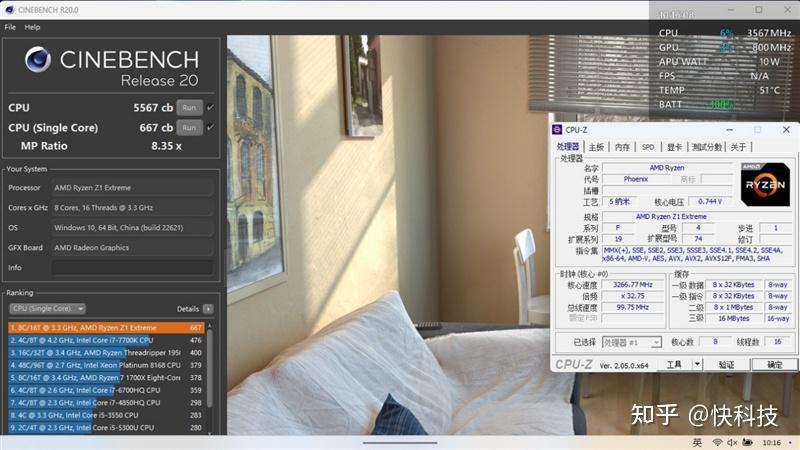Select ranking row AMD Ryzen Threadripper

tap(106, 353)
